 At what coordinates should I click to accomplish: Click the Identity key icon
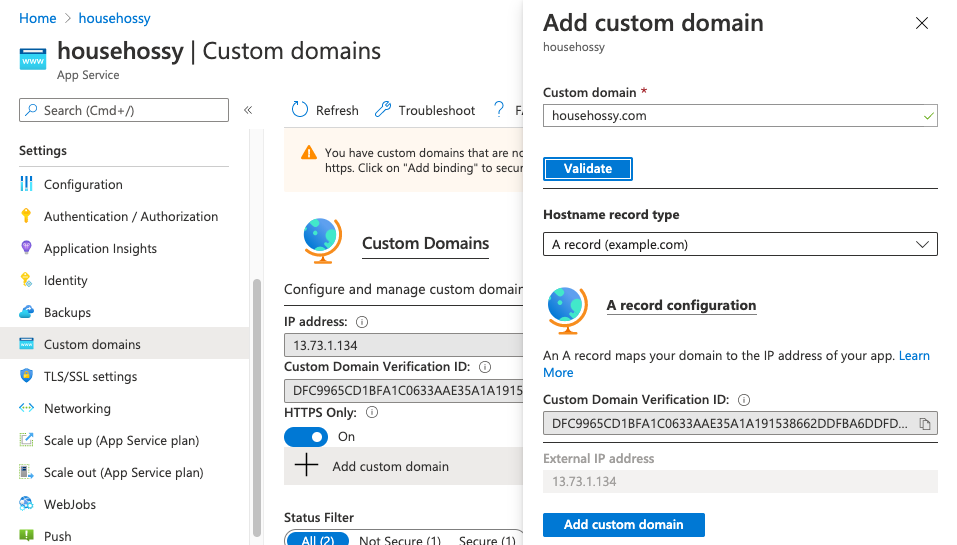26,280
